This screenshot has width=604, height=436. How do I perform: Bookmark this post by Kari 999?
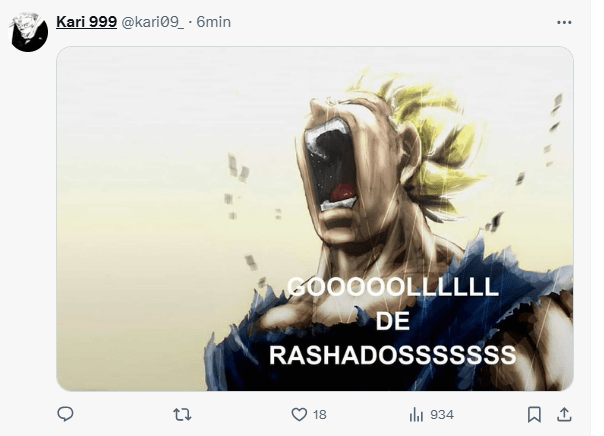[534, 414]
